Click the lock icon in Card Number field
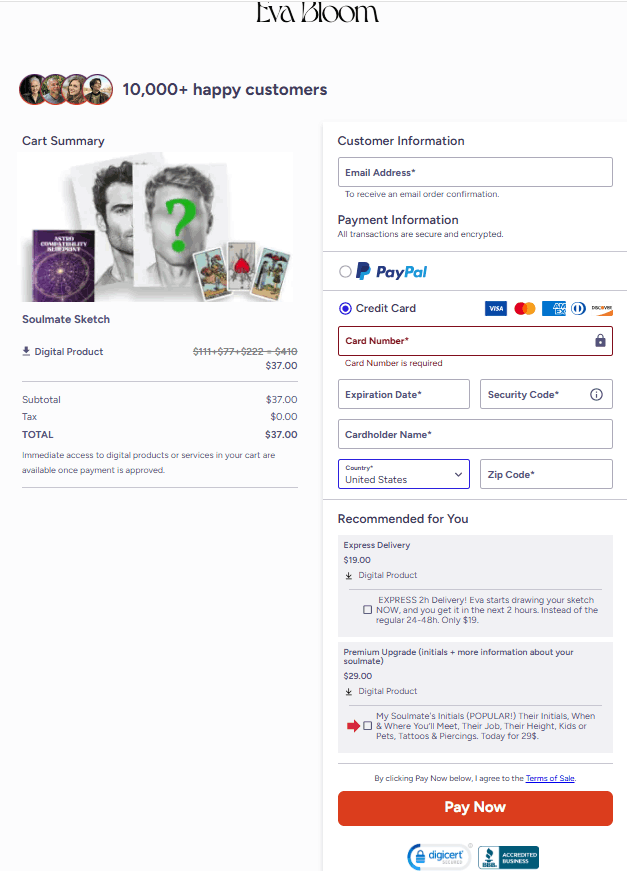Screen dimensions: 627x871 [x=600, y=341]
